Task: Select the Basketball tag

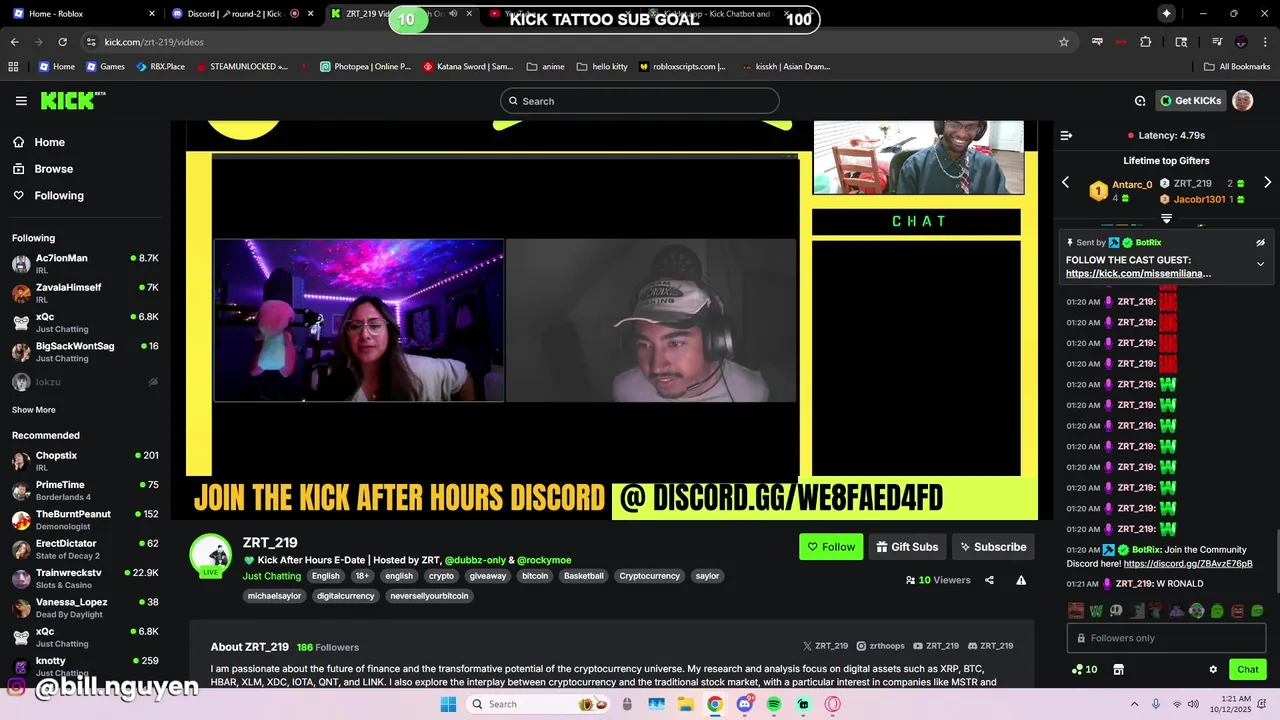Action: point(583,576)
